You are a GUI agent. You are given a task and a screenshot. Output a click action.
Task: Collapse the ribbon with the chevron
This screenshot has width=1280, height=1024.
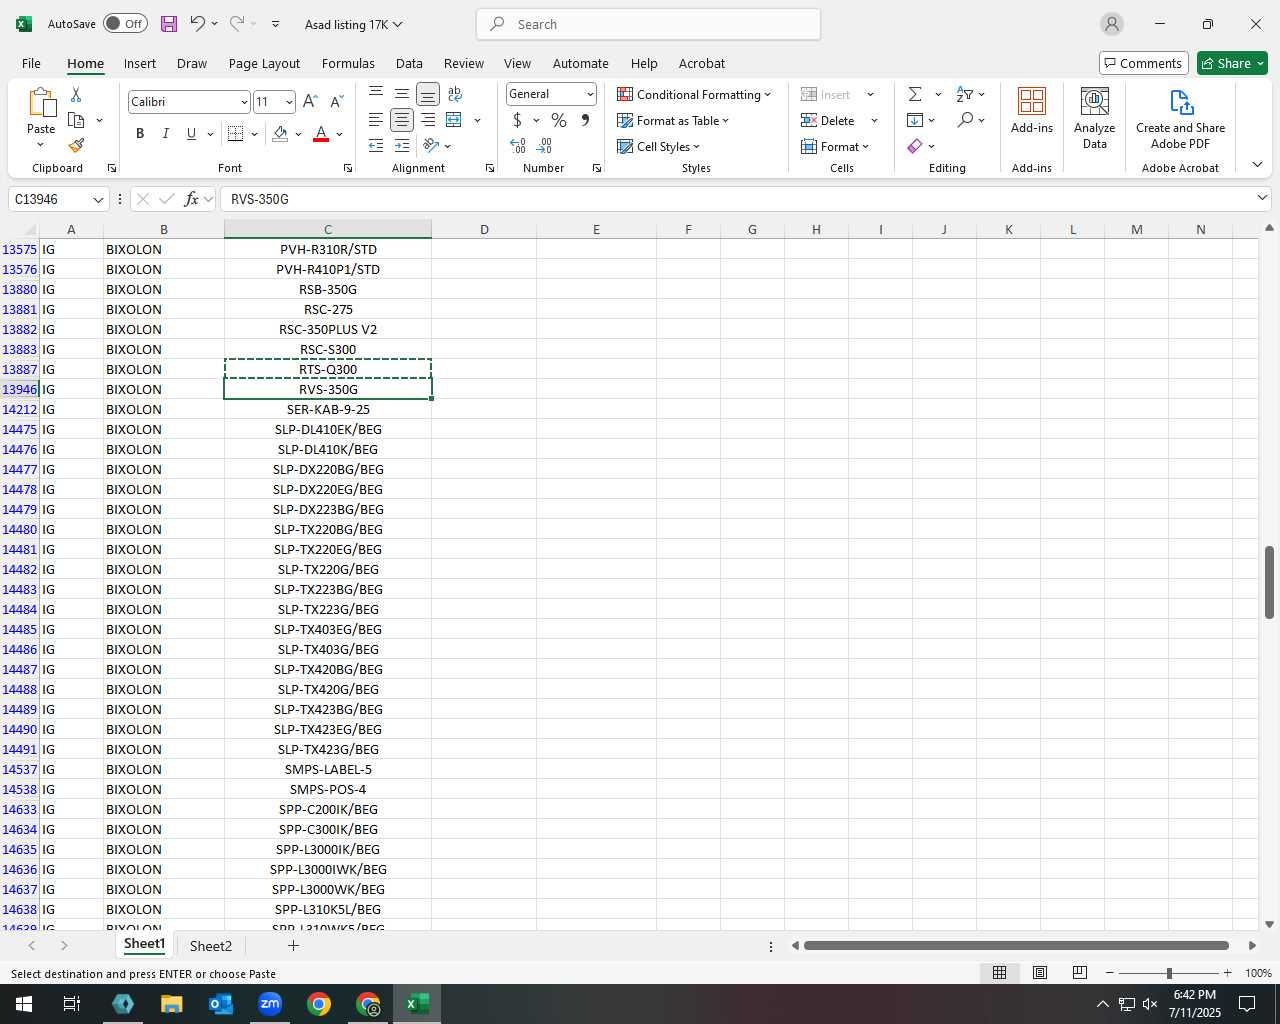(1257, 164)
